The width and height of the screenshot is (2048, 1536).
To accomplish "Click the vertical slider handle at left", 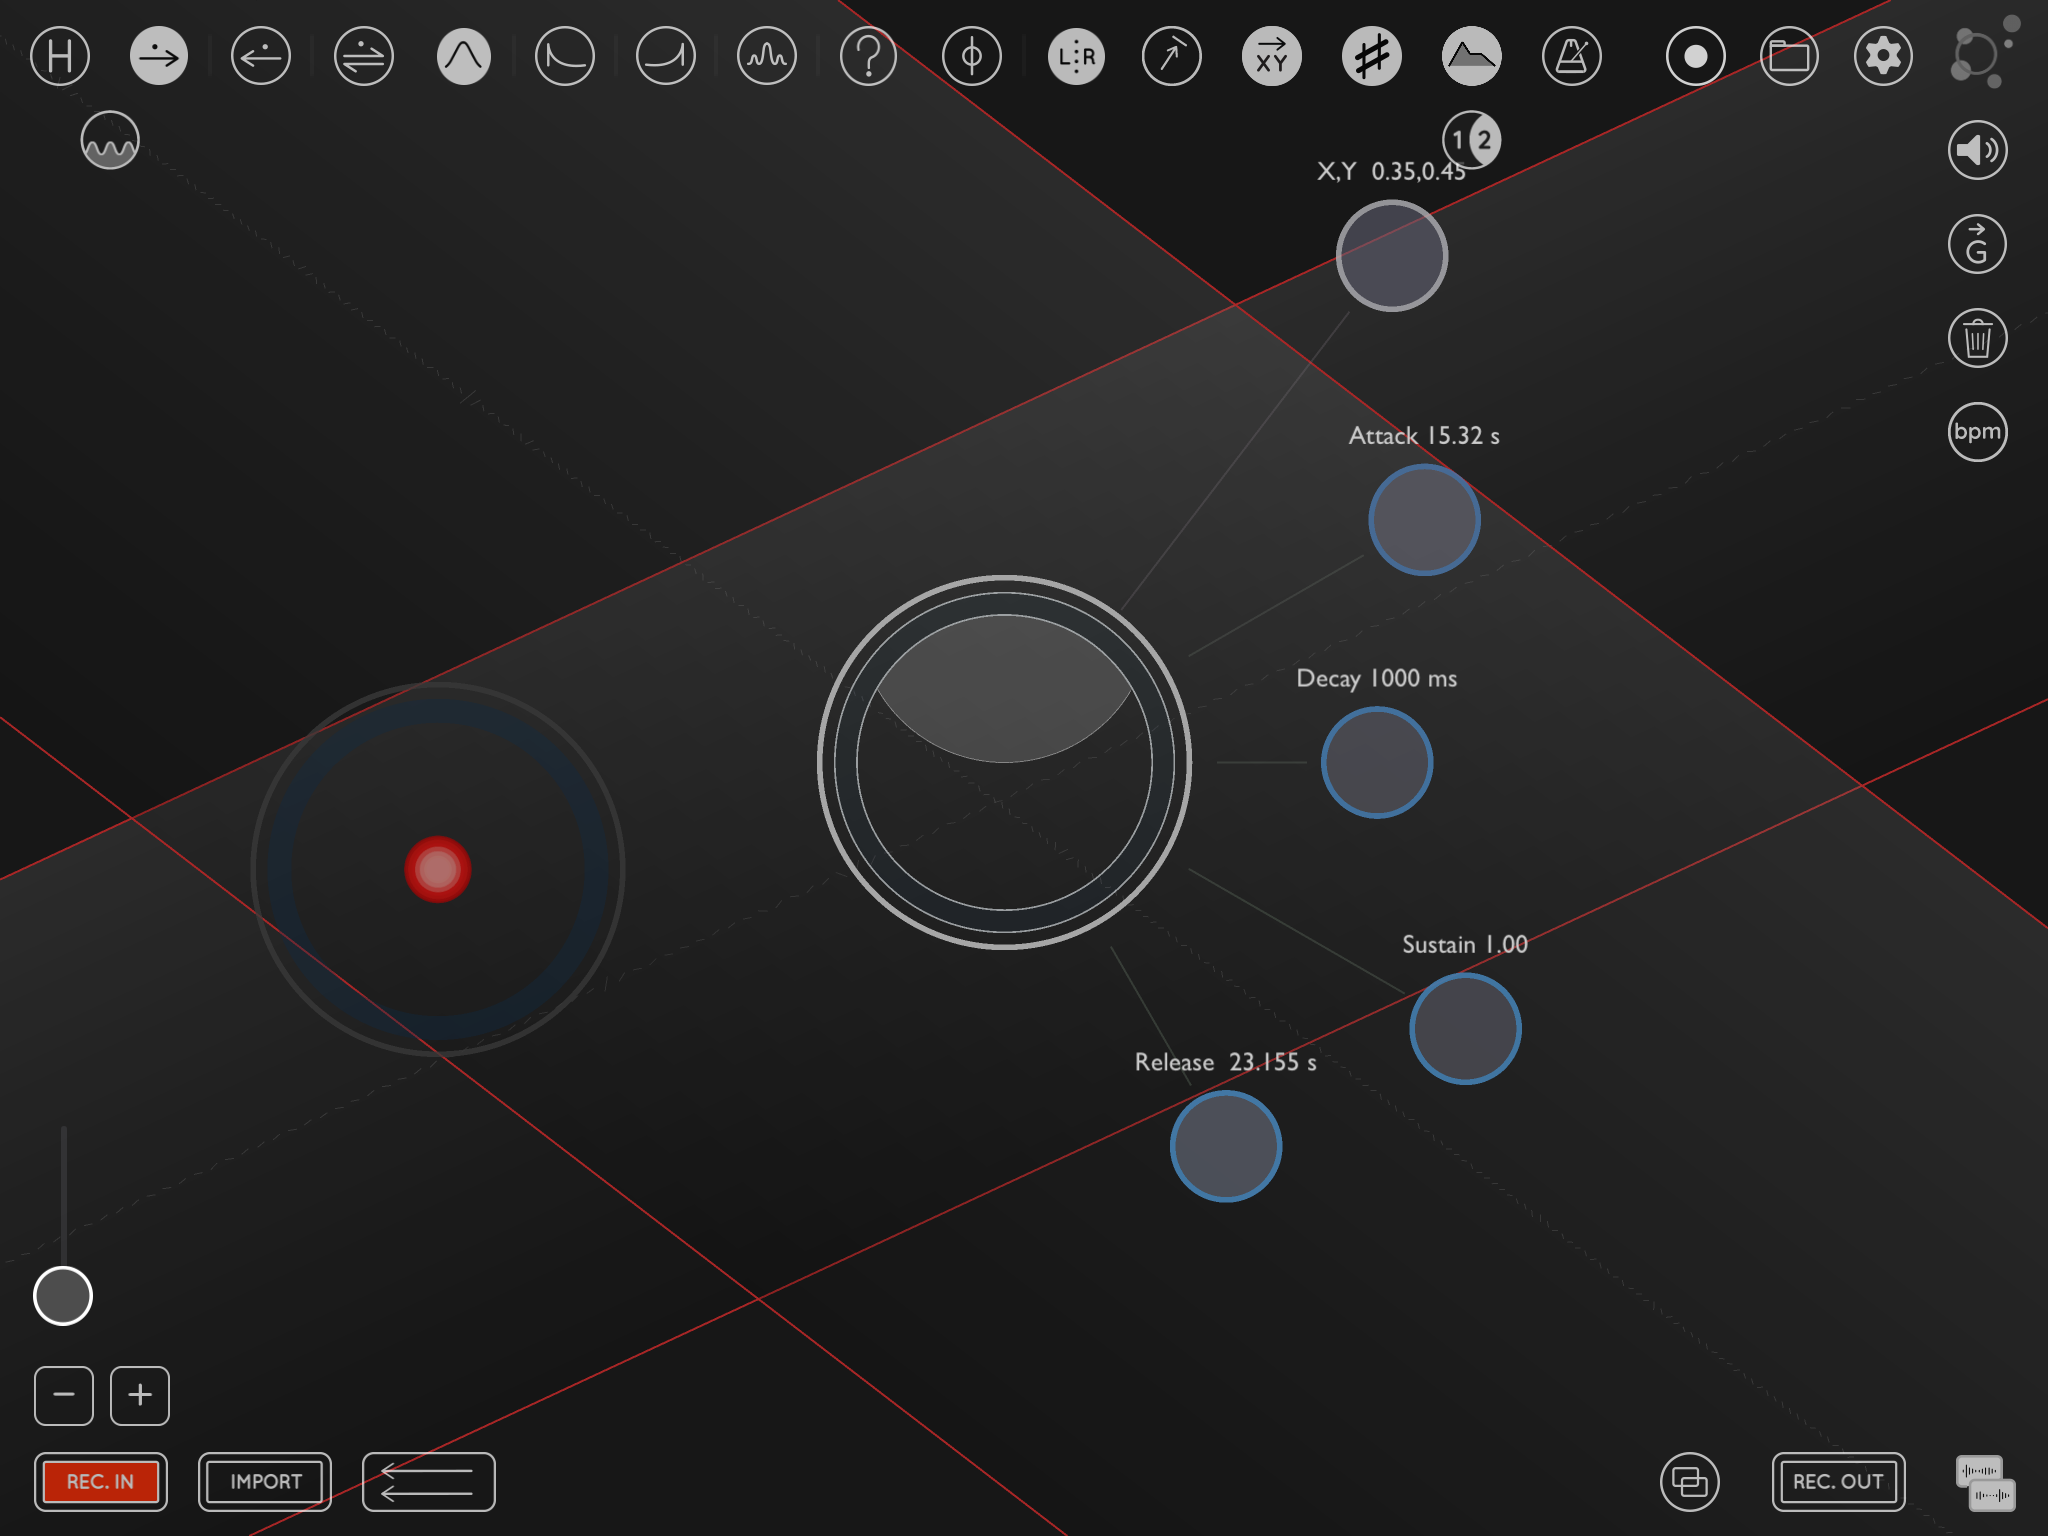I will pos(63,1296).
